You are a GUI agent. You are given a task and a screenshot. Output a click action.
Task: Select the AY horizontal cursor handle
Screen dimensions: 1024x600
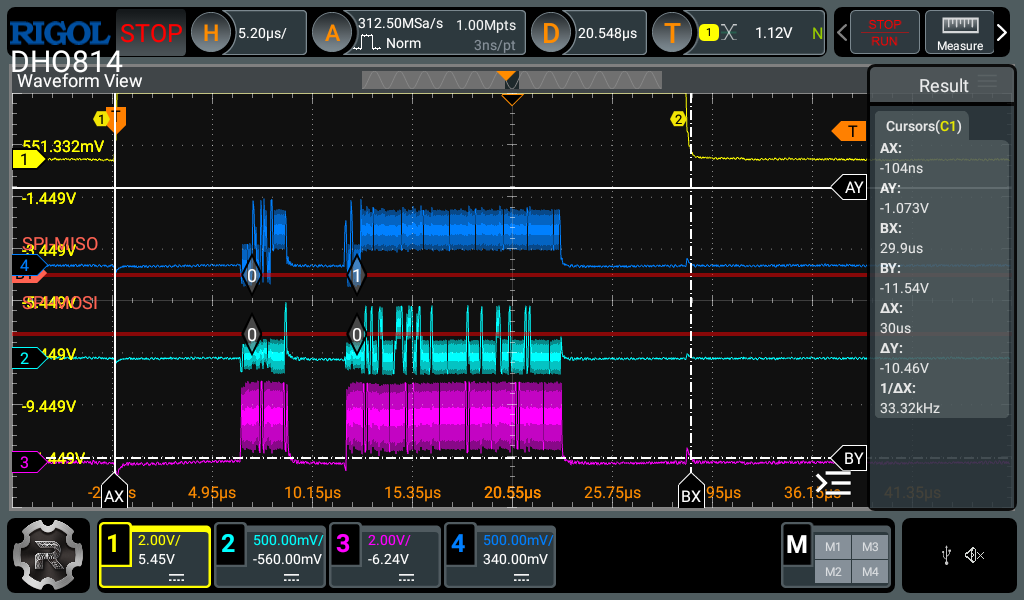850,188
